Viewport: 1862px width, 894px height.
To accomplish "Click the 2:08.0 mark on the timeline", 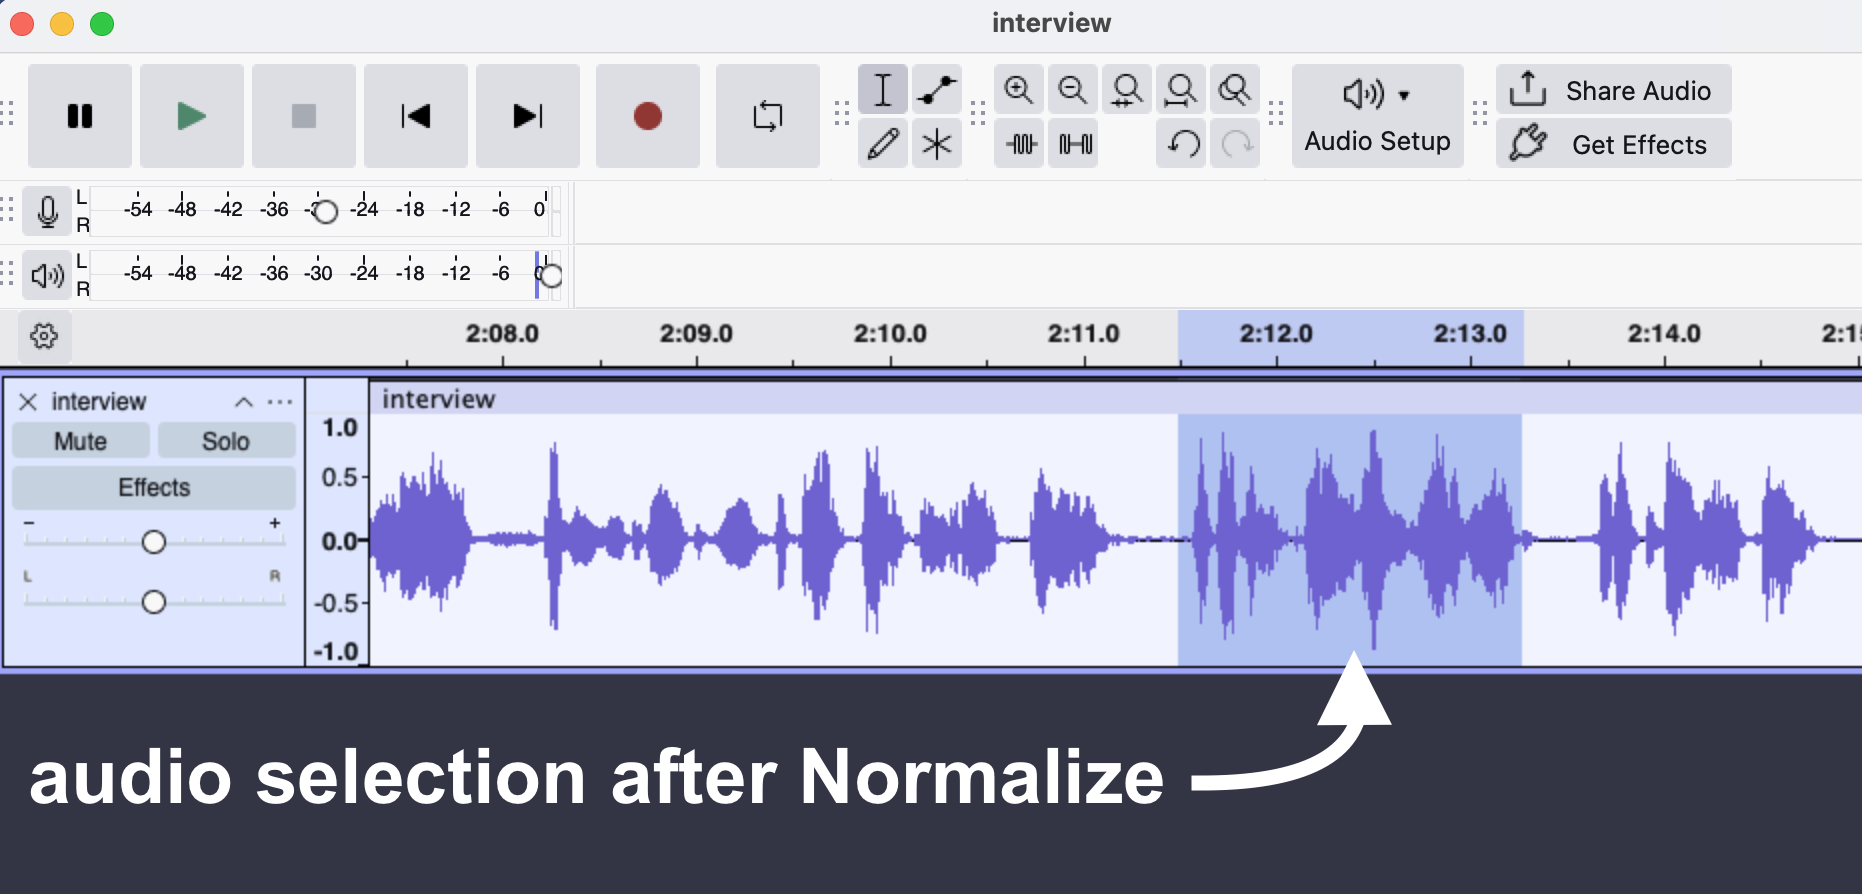I will point(502,334).
